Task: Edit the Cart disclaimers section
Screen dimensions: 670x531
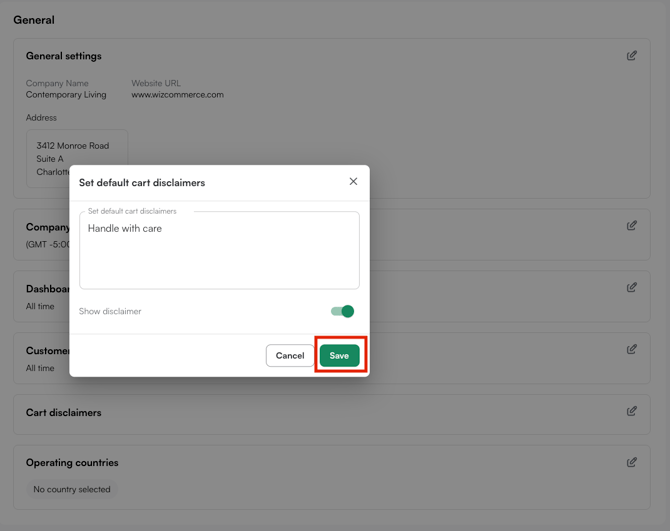Action: pyautogui.click(x=632, y=412)
